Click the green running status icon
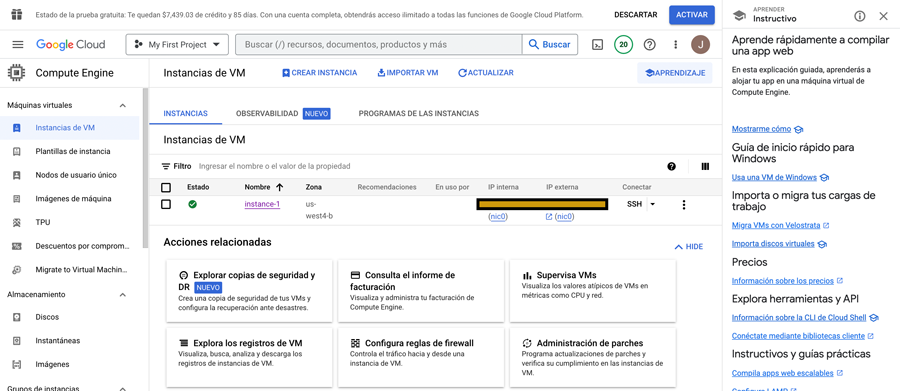Viewport: 900px width, 391px height. tap(192, 204)
